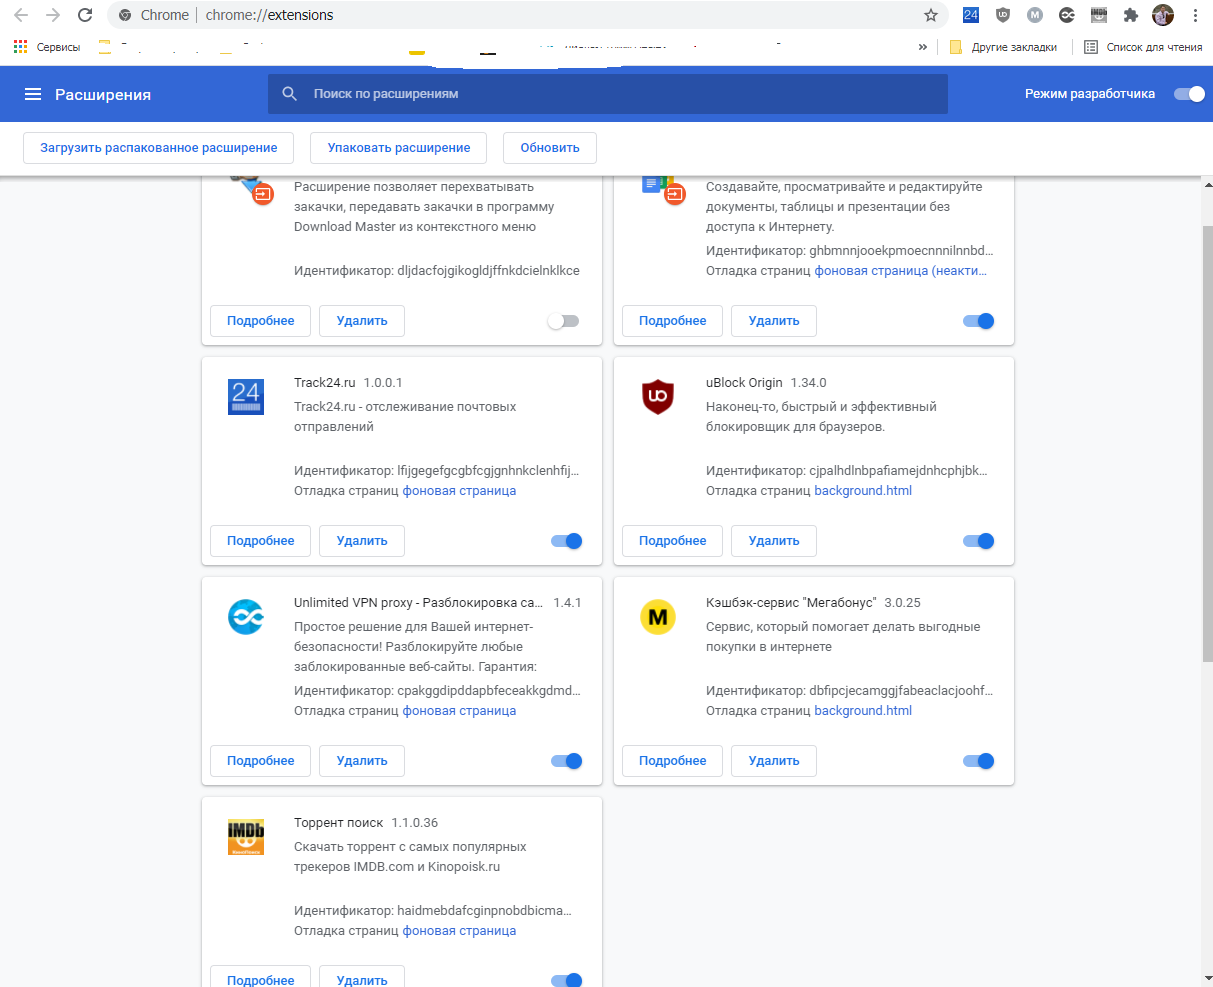1213x987 pixels.
Task: Open Track24.ru фоновая страница link
Action: coord(459,491)
